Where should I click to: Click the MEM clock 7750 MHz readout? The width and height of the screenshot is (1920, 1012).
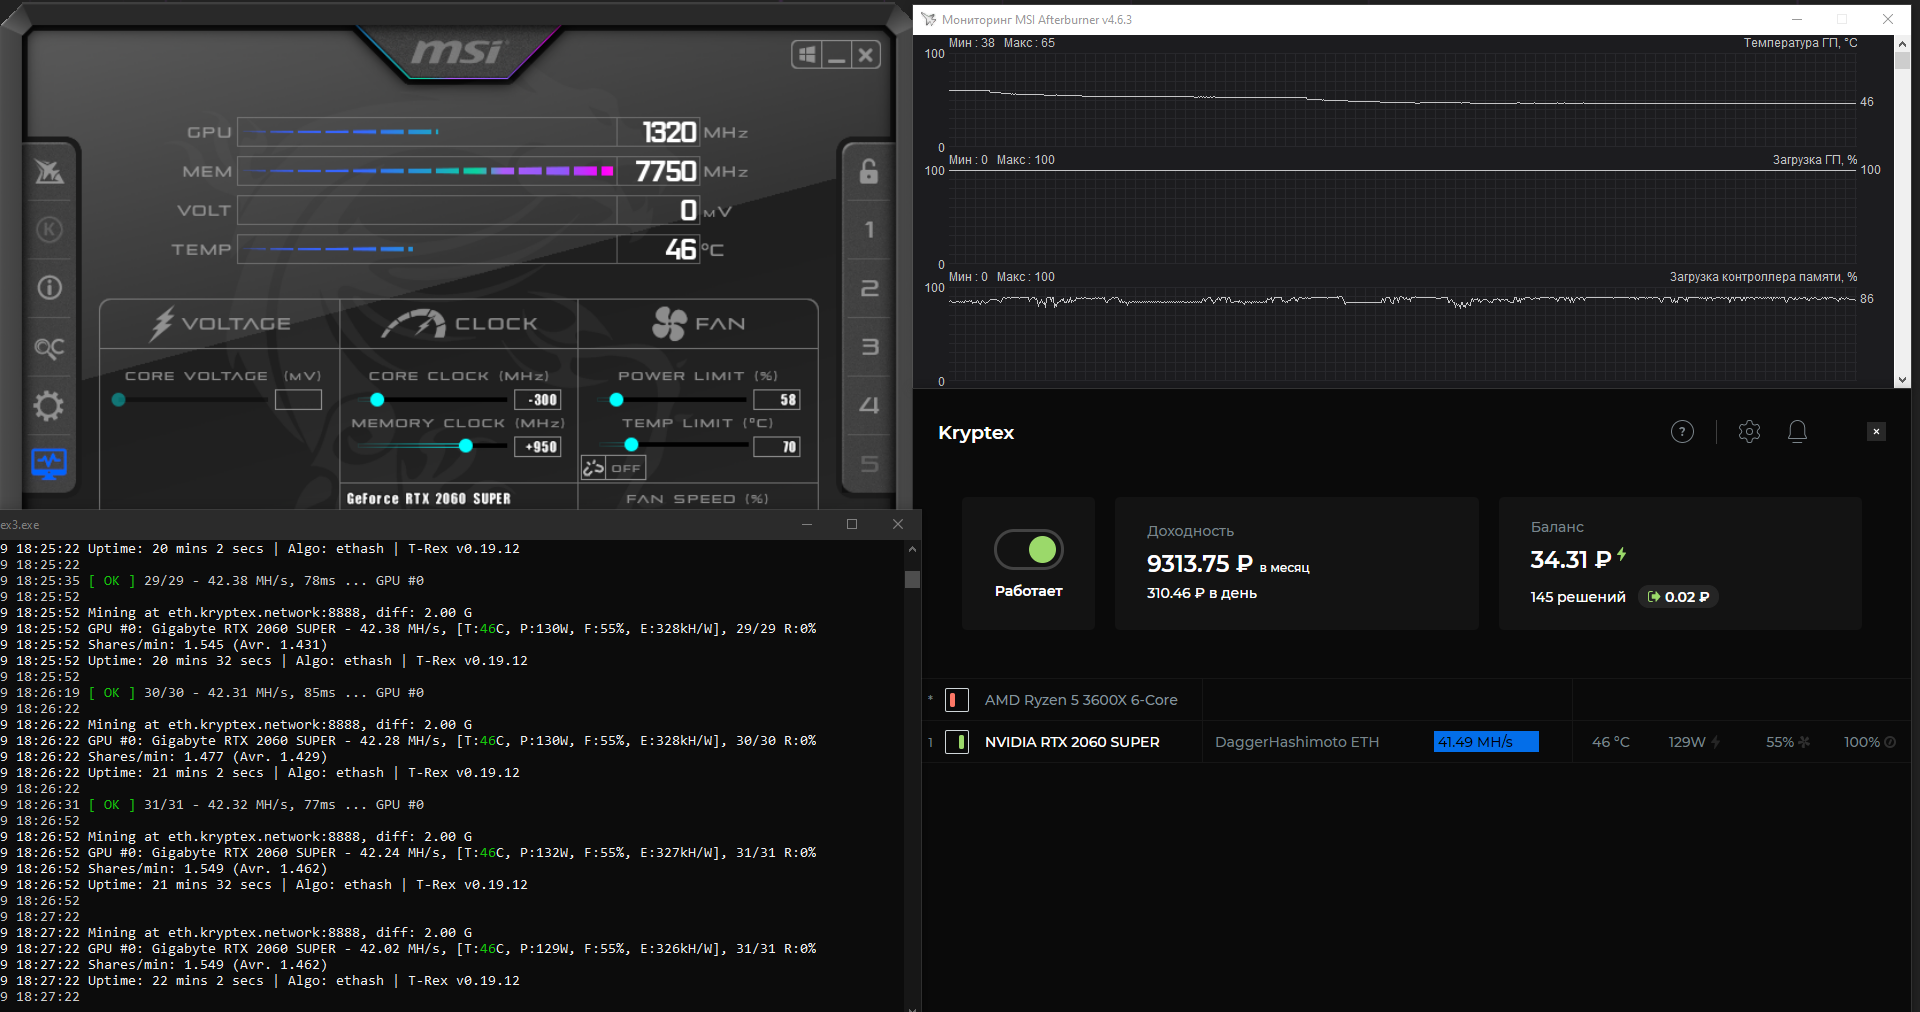point(666,171)
